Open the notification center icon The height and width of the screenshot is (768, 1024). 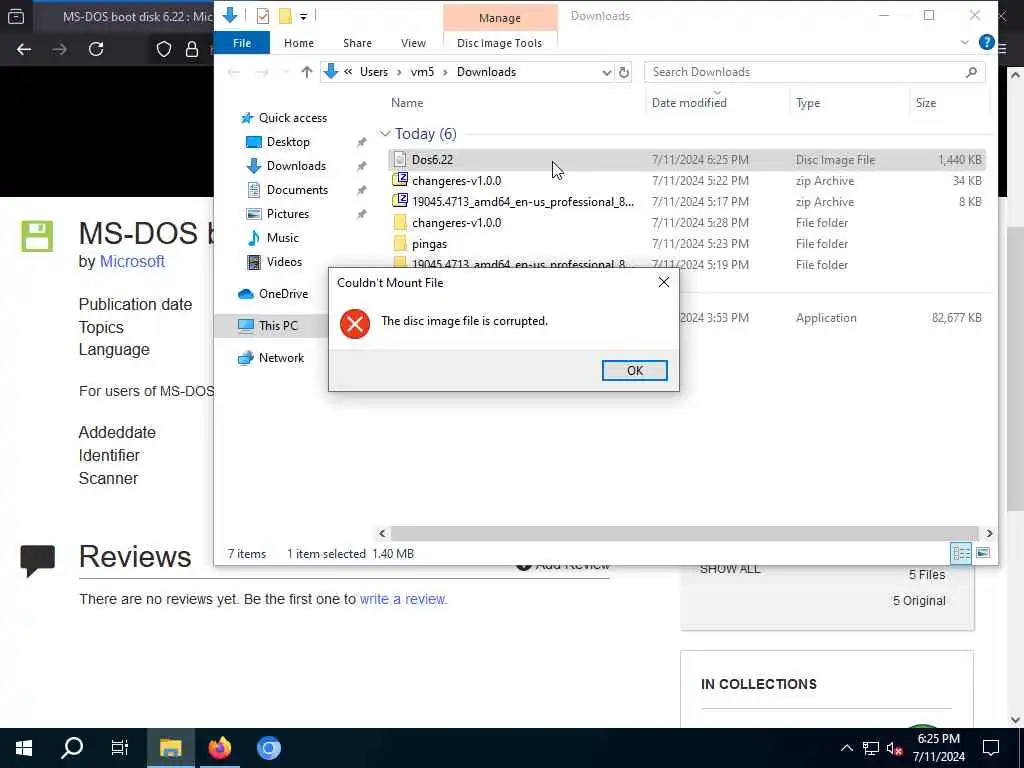(x=991, y=748)
